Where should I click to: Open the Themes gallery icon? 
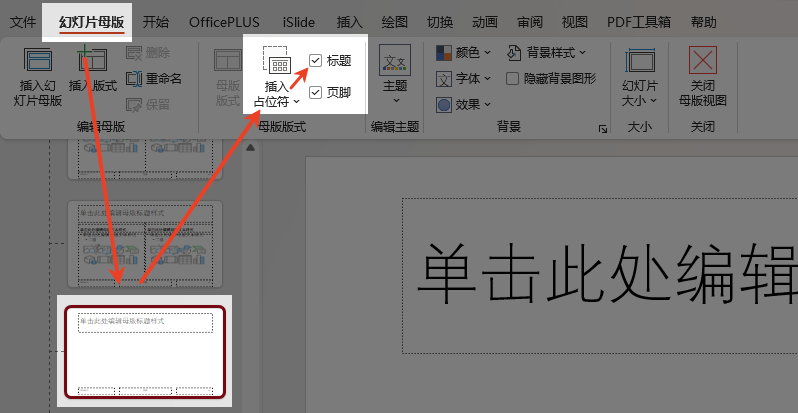394,64
